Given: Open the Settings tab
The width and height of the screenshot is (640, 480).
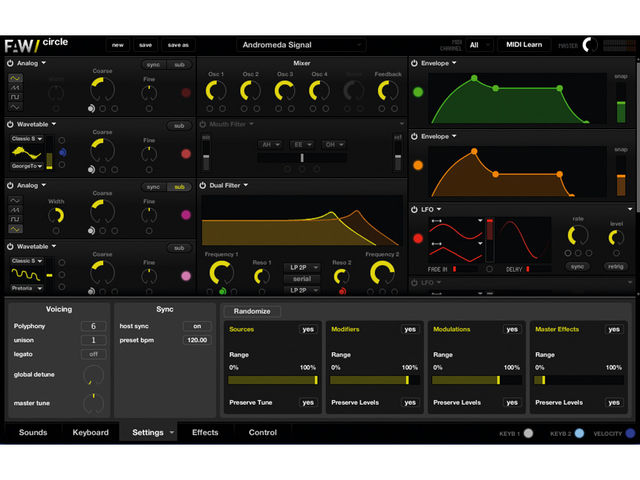Looking at the screenshot, I should pyautogui.click(x=148, y=432).
